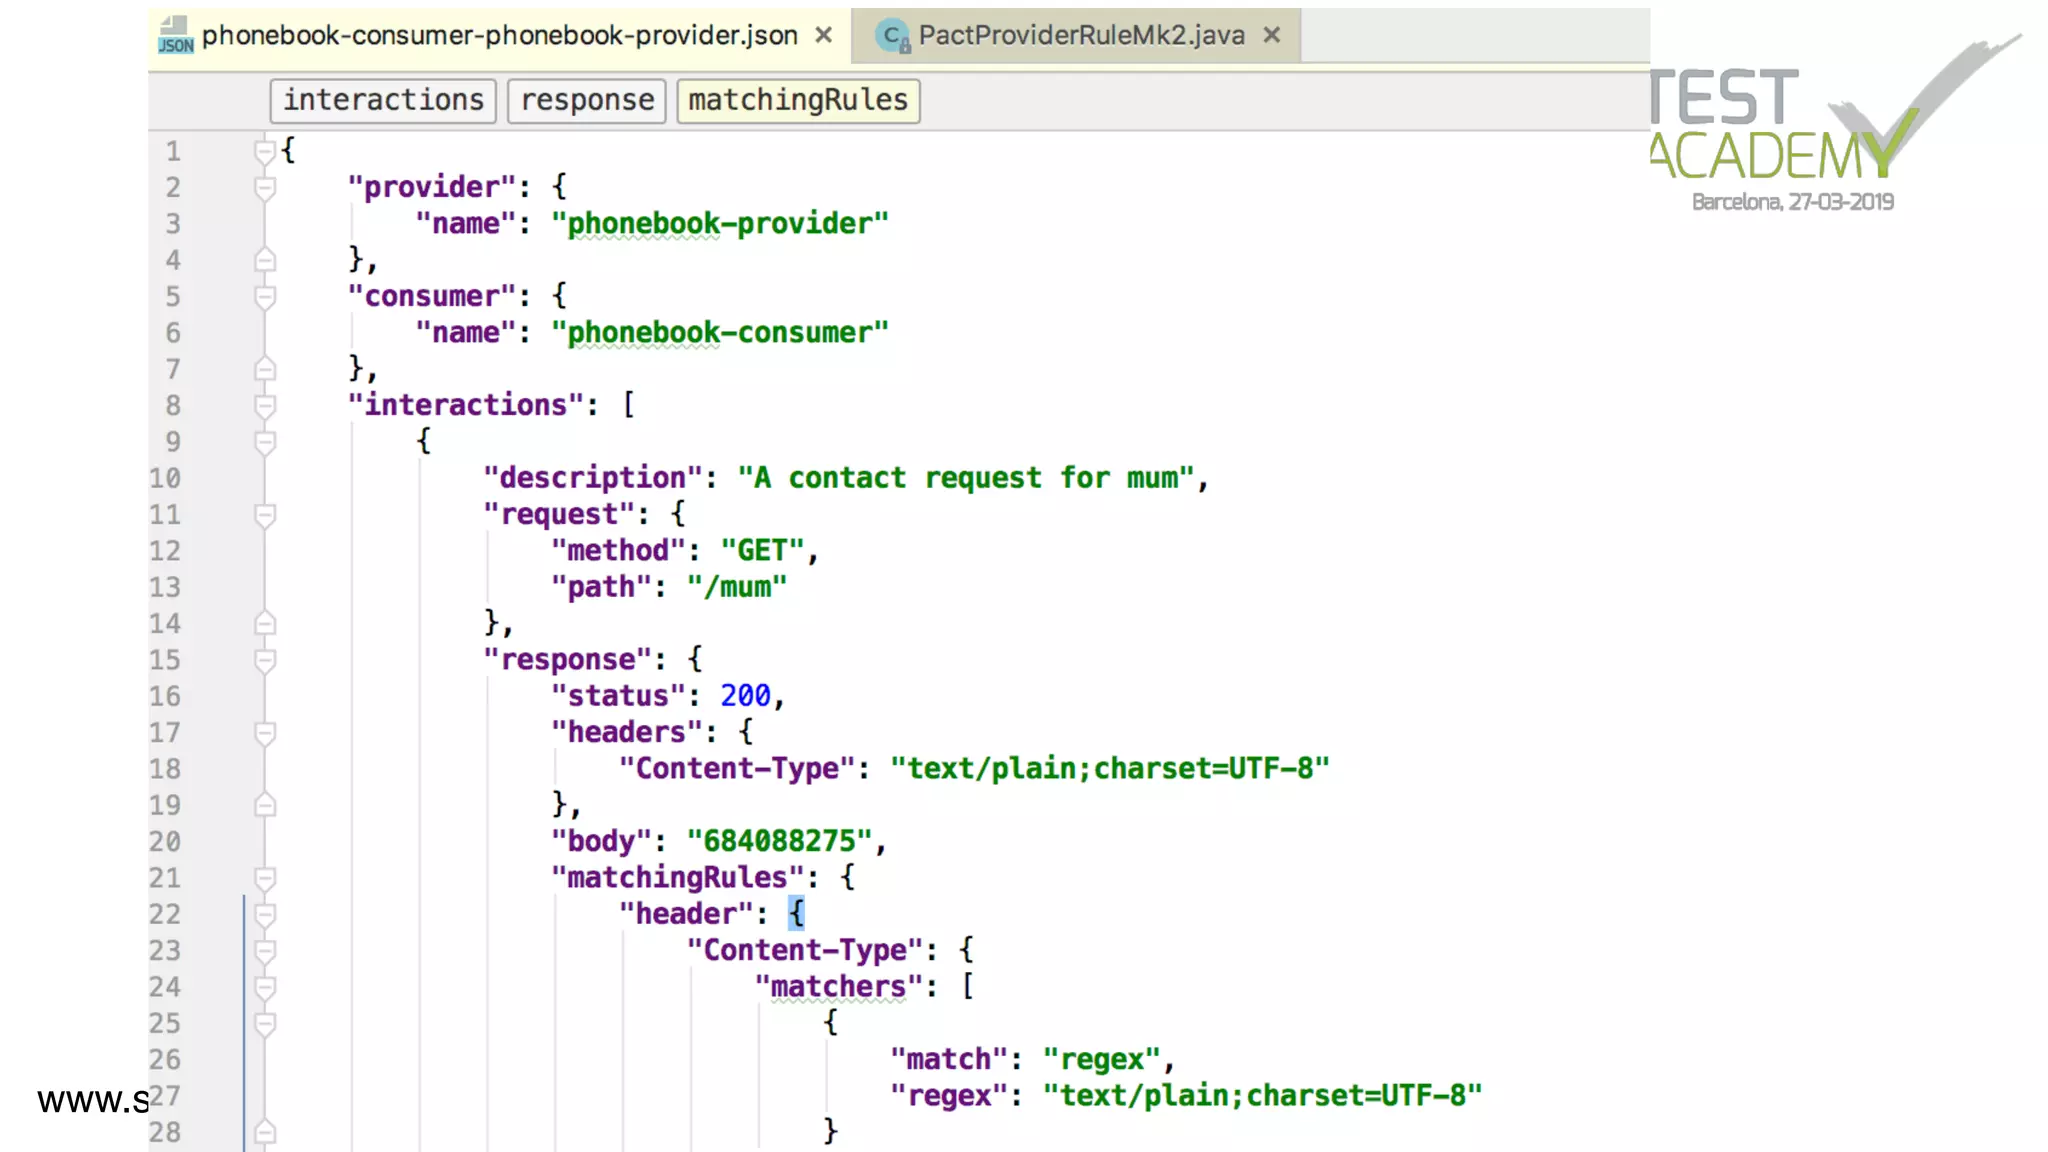Click line number 10 in the gutter
Viewport: 2048px width, 1152px height.
(x=166, y=479)
